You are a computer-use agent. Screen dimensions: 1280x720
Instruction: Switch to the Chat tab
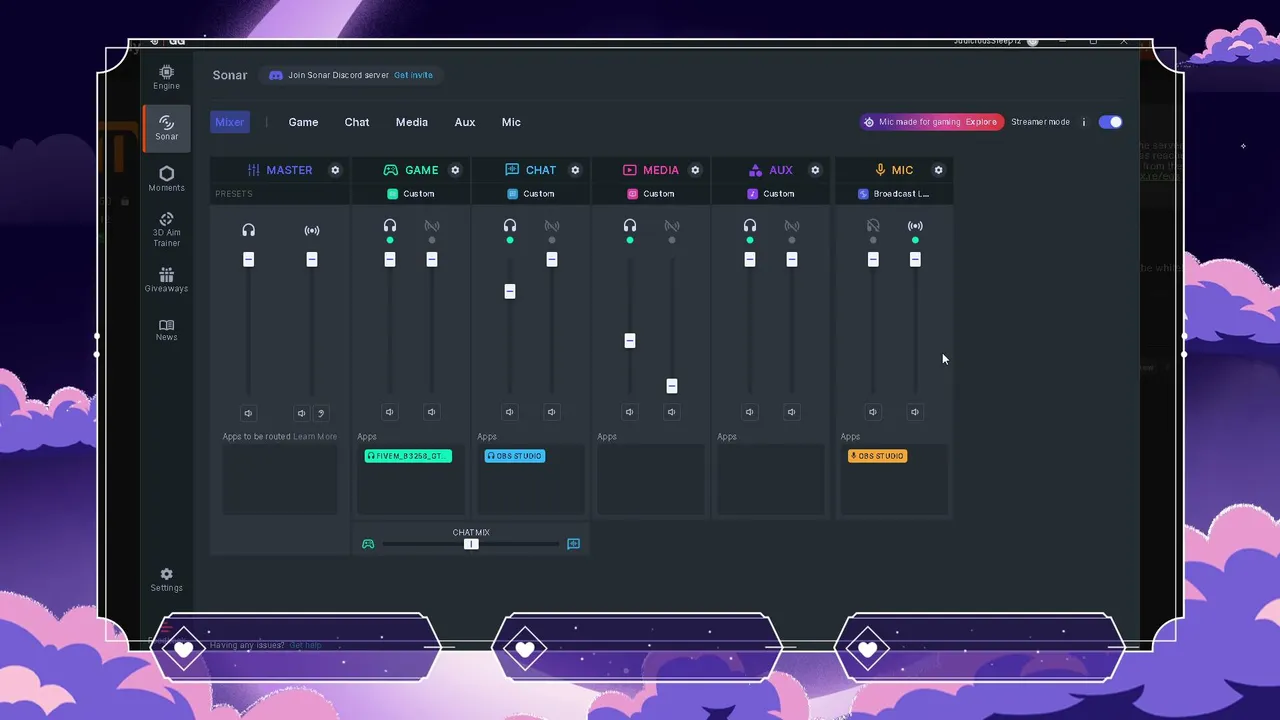[x=357, y=122]
